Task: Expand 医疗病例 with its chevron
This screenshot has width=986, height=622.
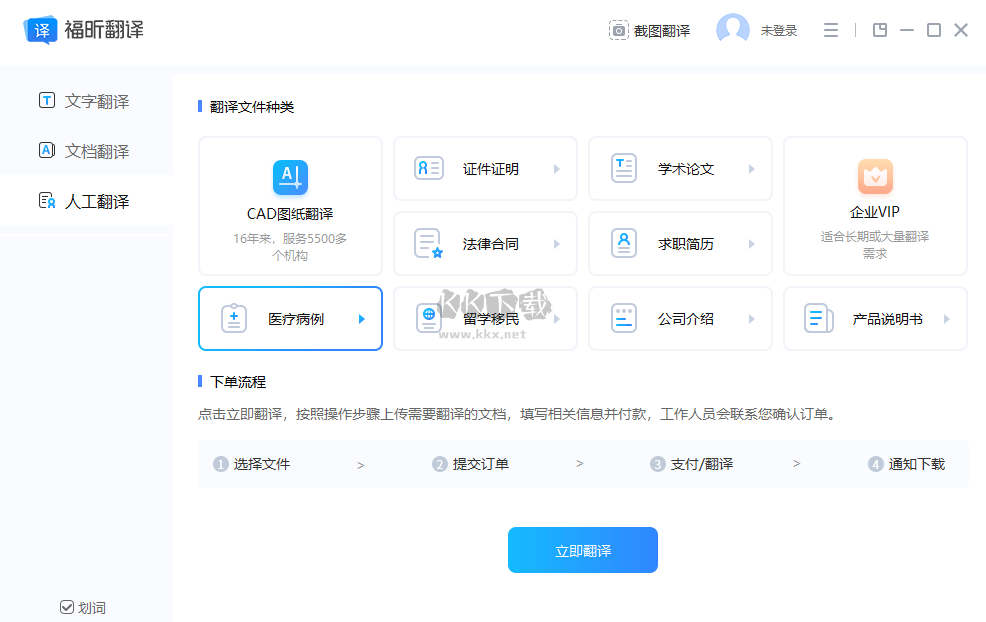Action: (364, 318)
